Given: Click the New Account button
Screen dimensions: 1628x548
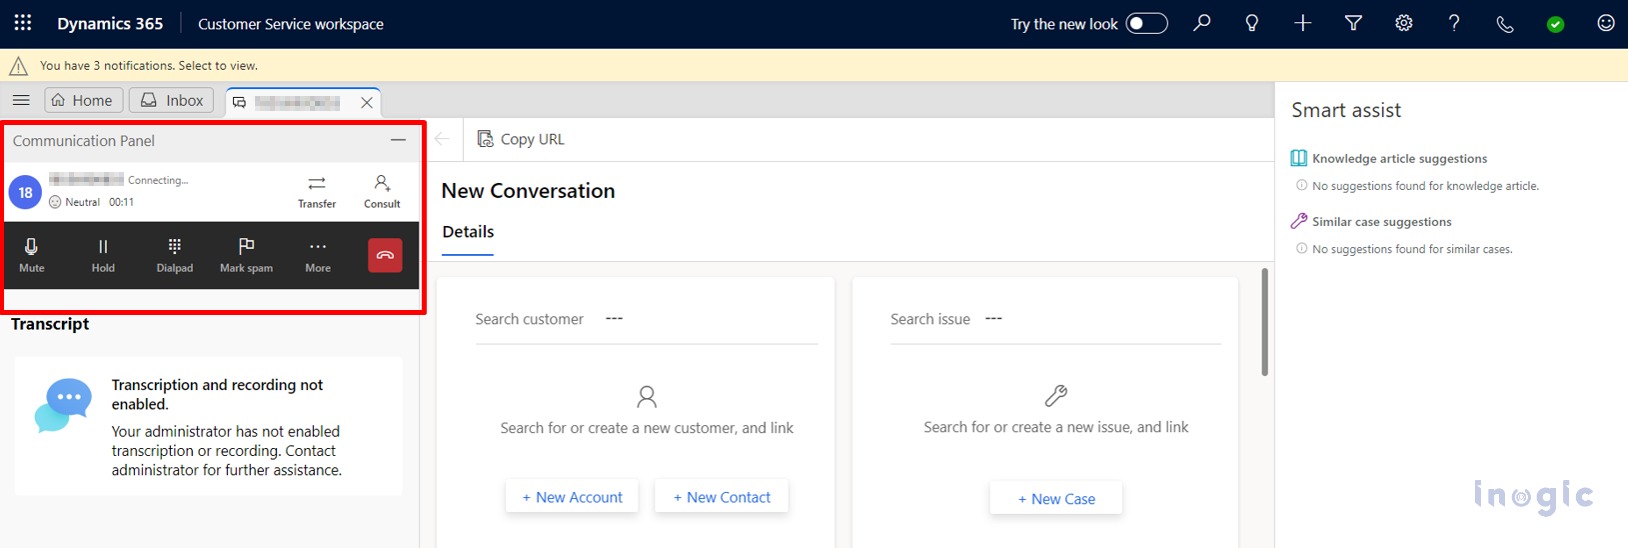Looking at the screenshot, I should pyautogui.click(x=572, y=497).
